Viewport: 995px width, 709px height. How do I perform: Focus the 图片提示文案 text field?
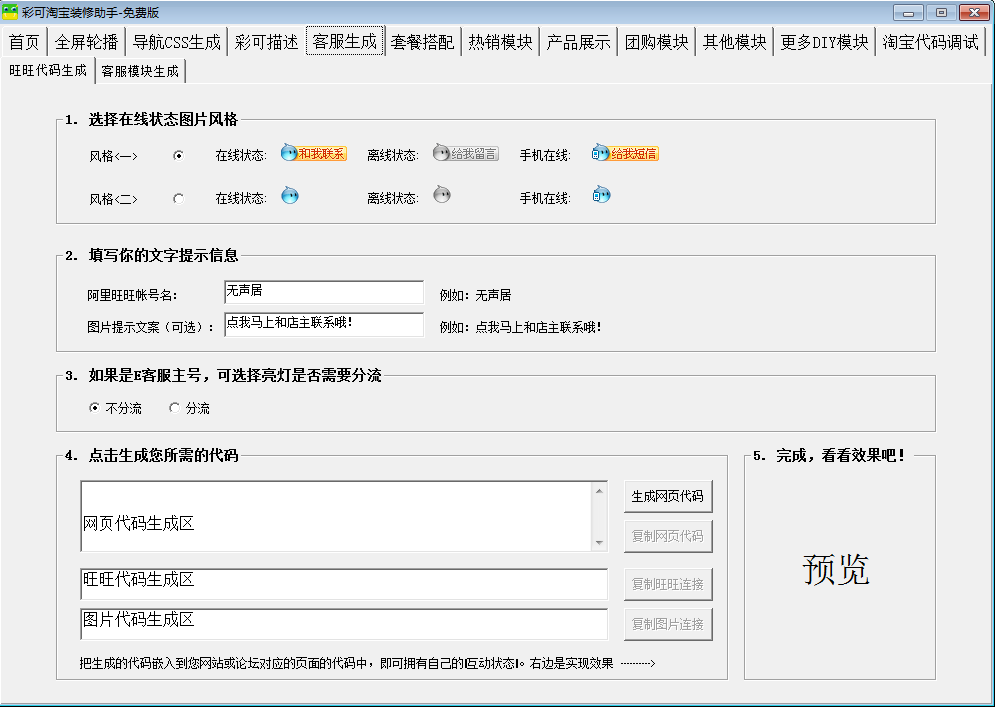324,325
